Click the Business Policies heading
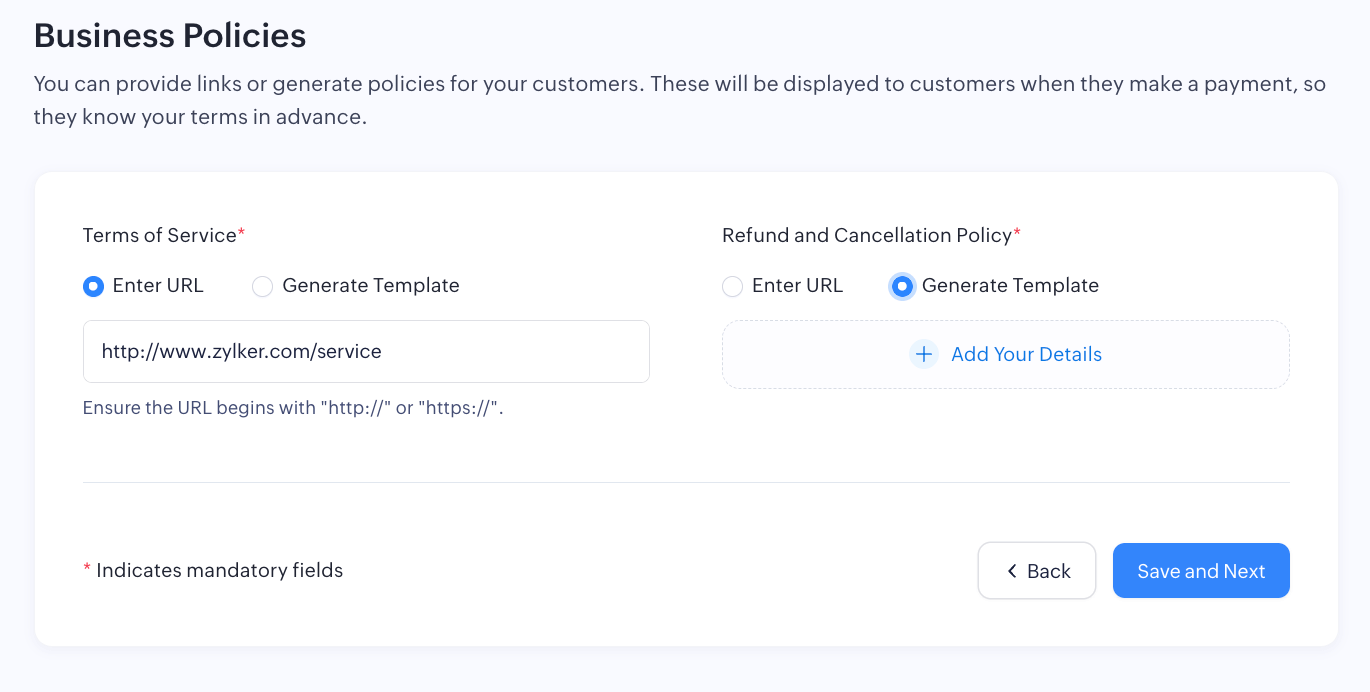This screenshot has height=692, width=1370. 170,36
